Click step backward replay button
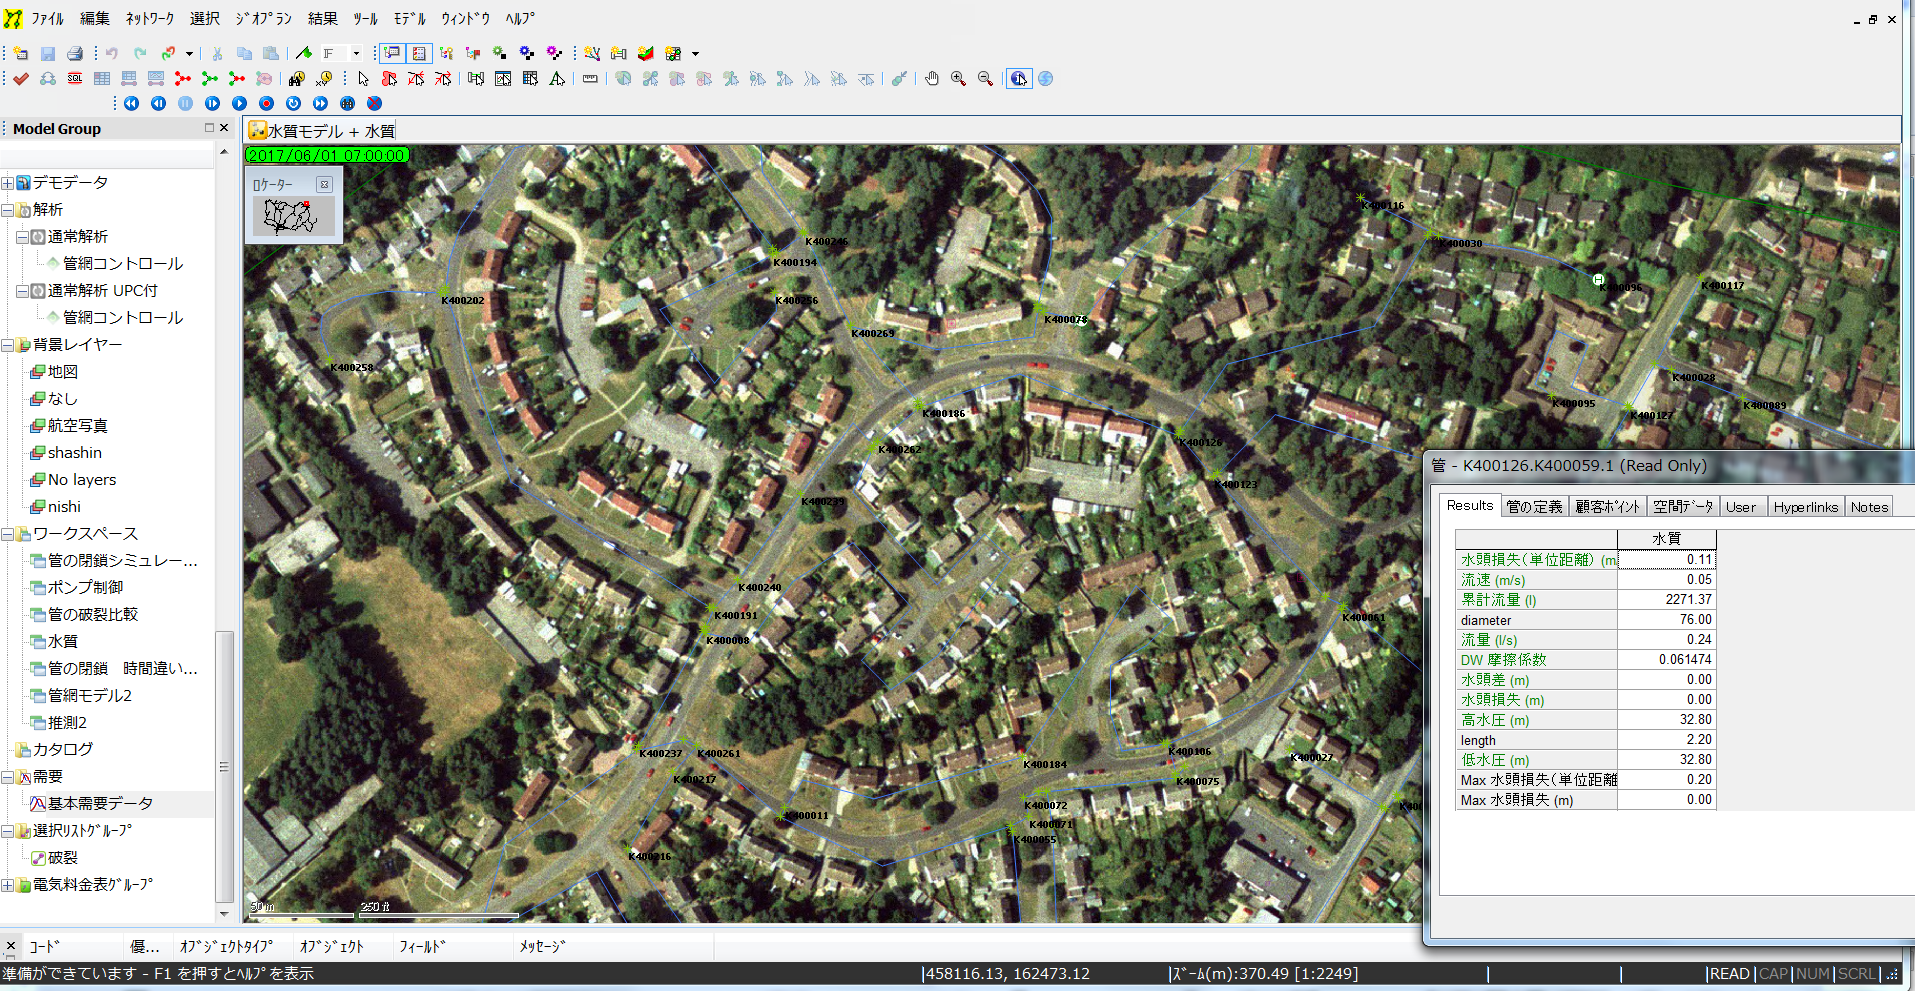The image size is (1917, 991). point(158,103)
